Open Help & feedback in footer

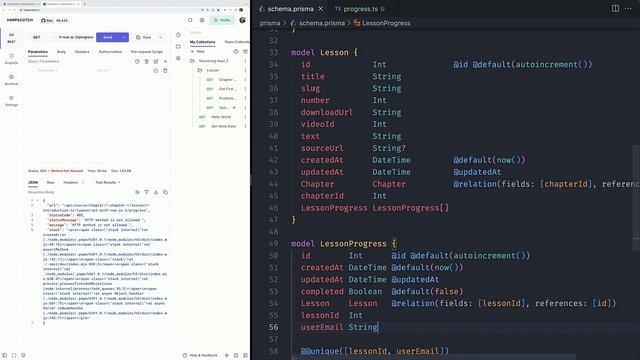pos(200,355)
